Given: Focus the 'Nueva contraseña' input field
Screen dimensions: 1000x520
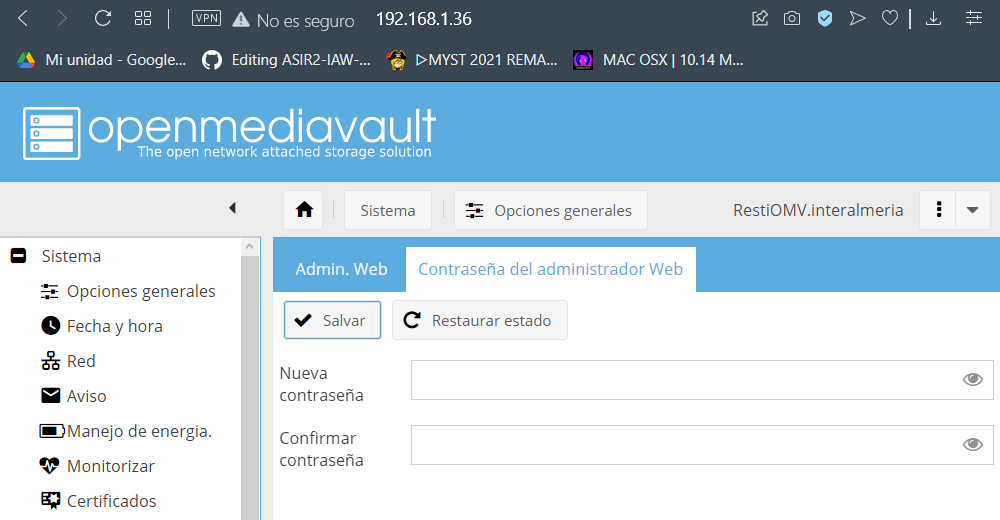Looking at the screenshot, I should coord(702,380).
